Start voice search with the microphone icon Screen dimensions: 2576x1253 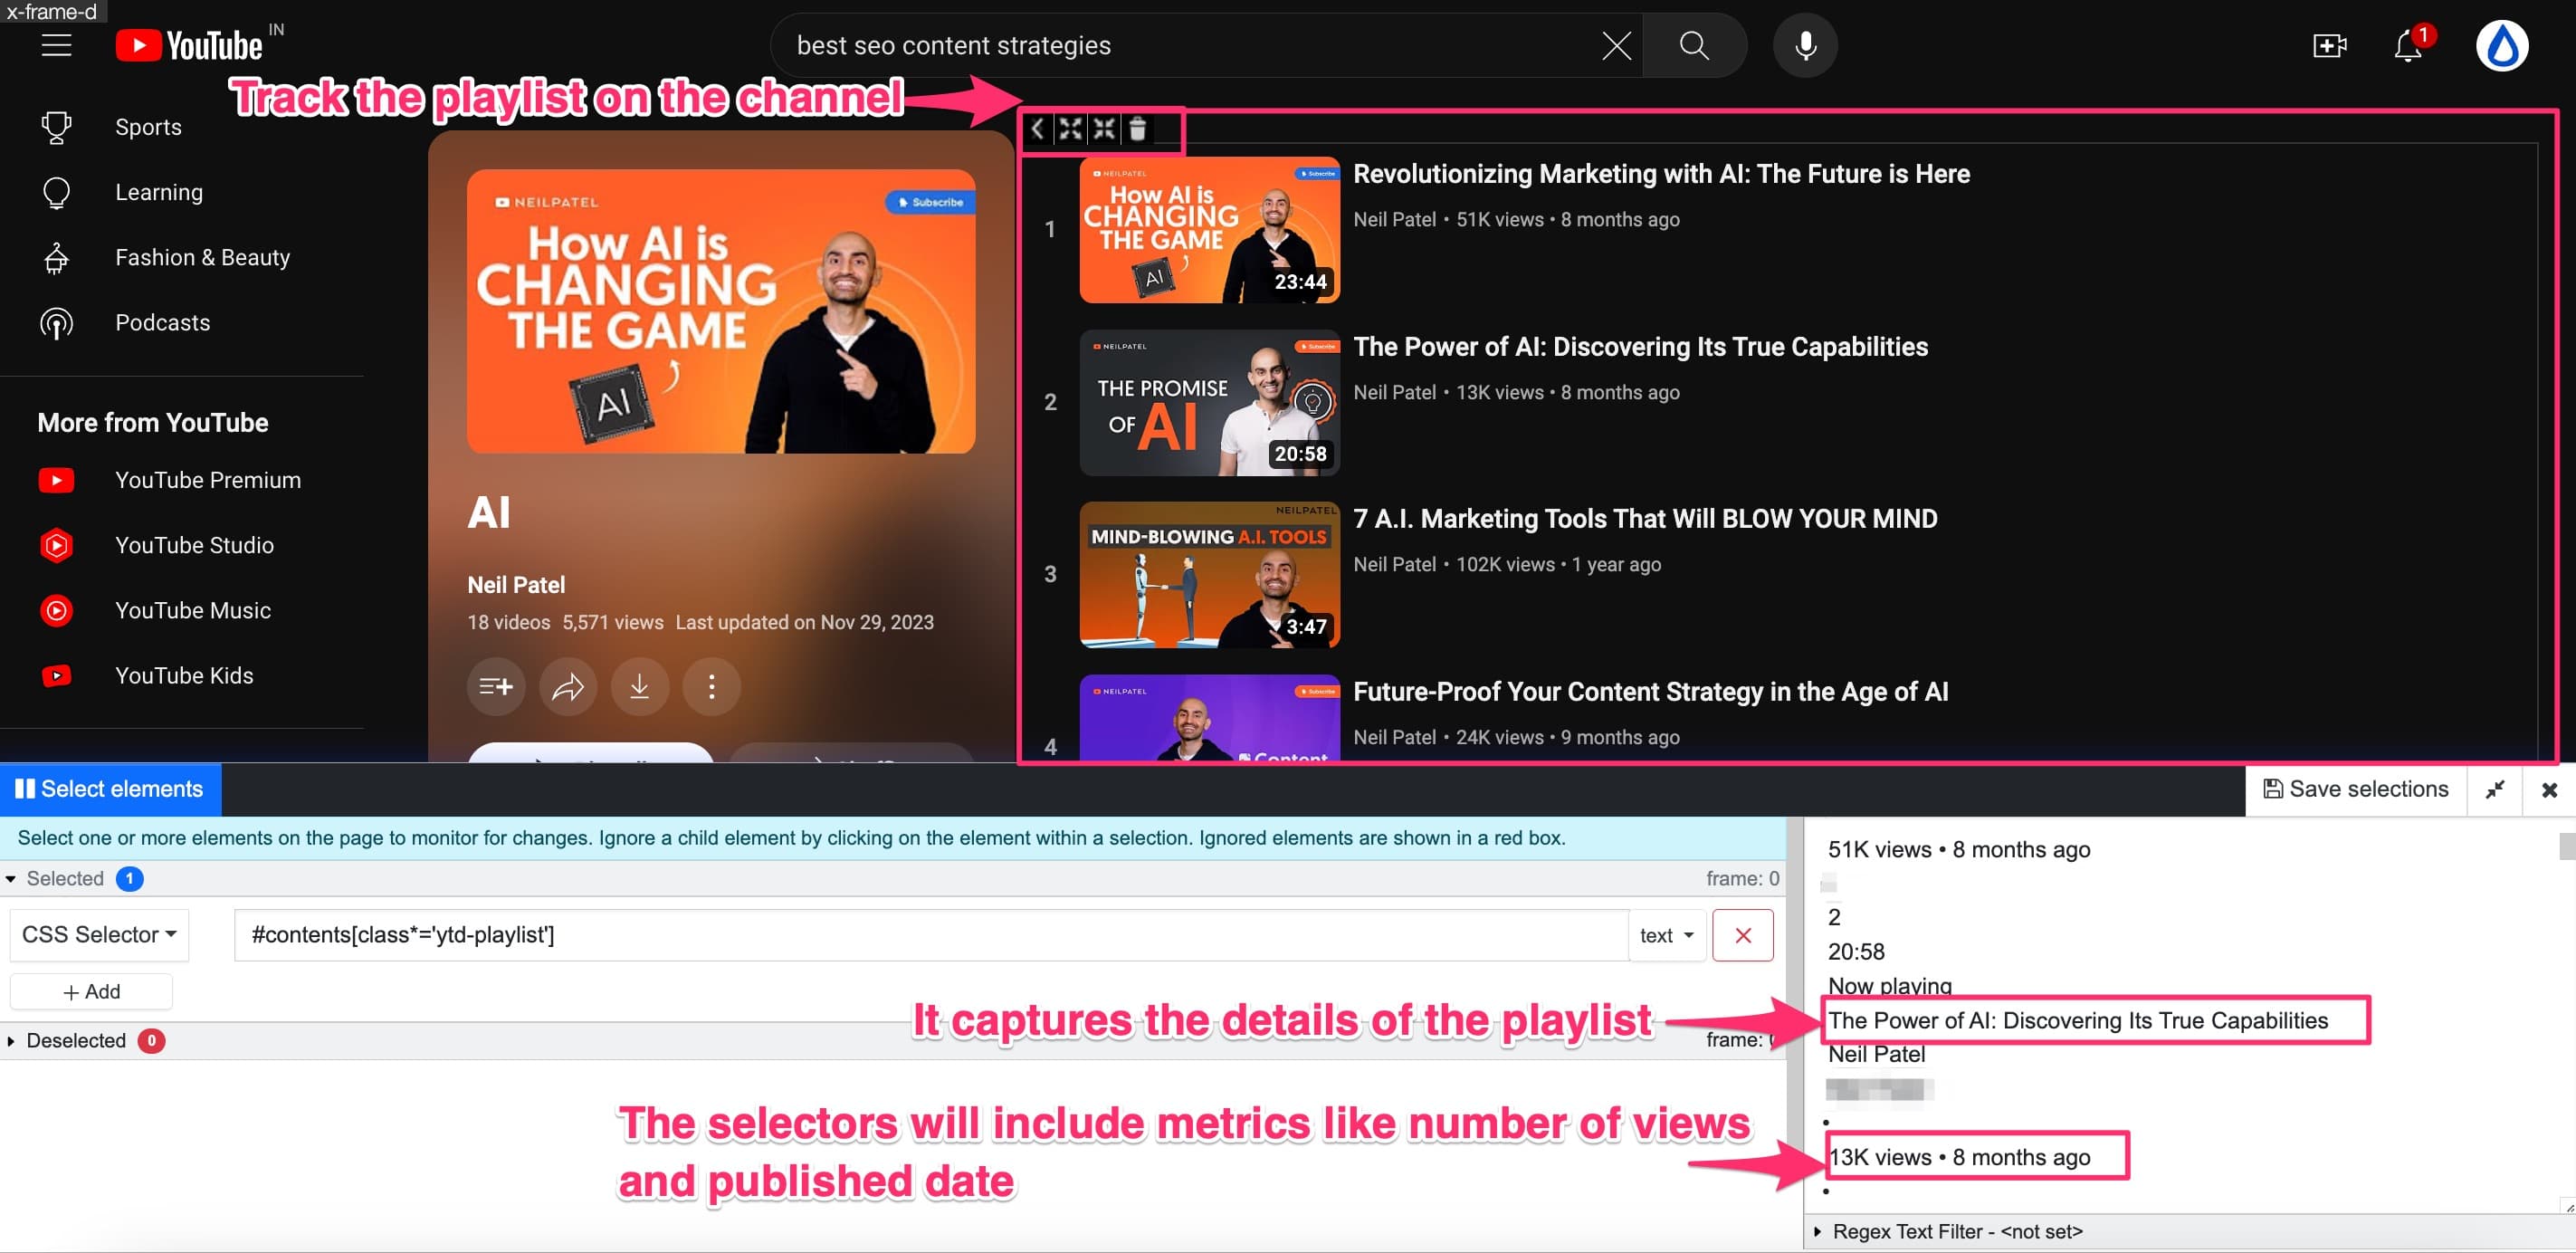pos(1805,44)
